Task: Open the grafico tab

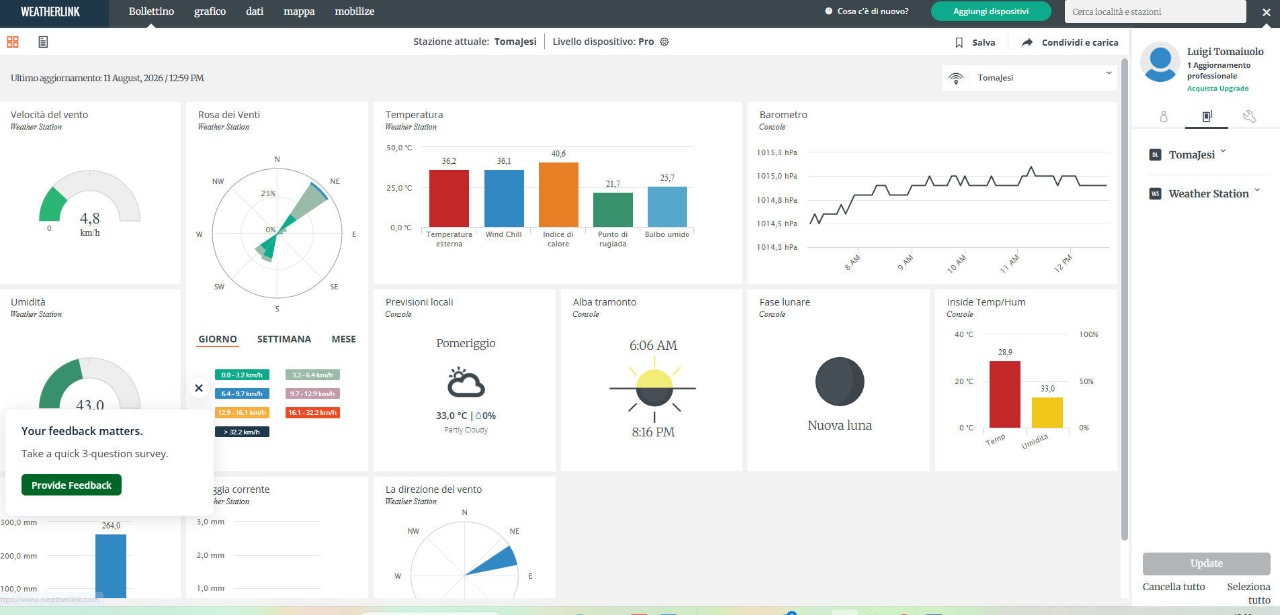Action: (210, 12)
